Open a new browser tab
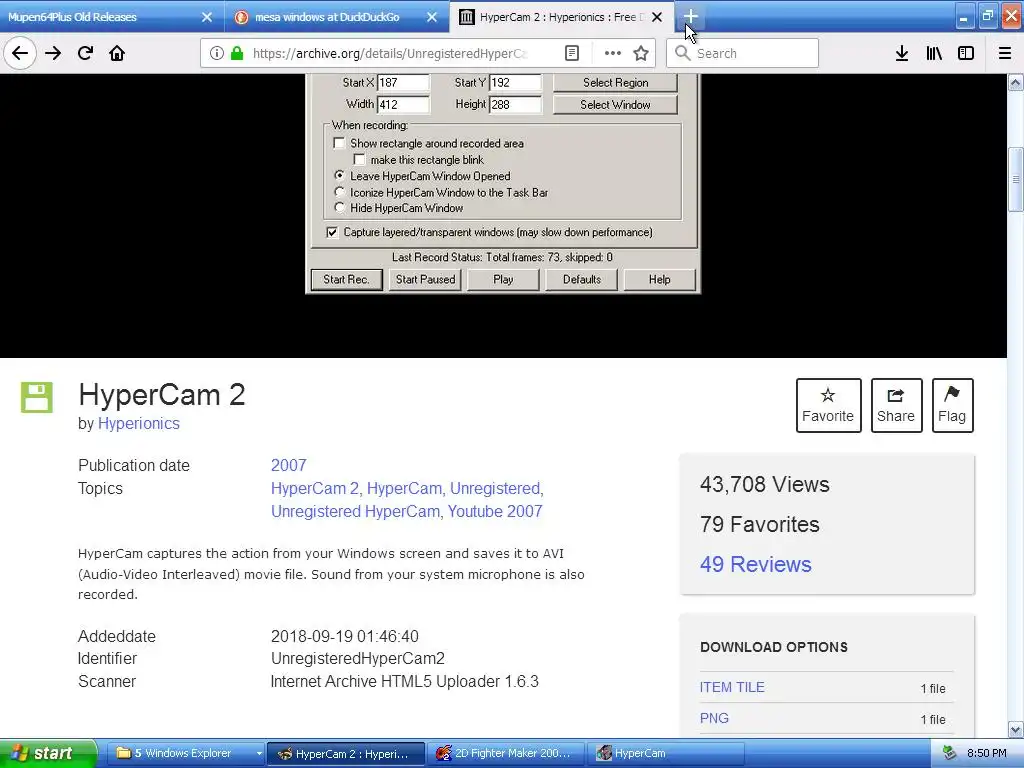Screen dimensions: 1024x768 click(x=690, y=16)
